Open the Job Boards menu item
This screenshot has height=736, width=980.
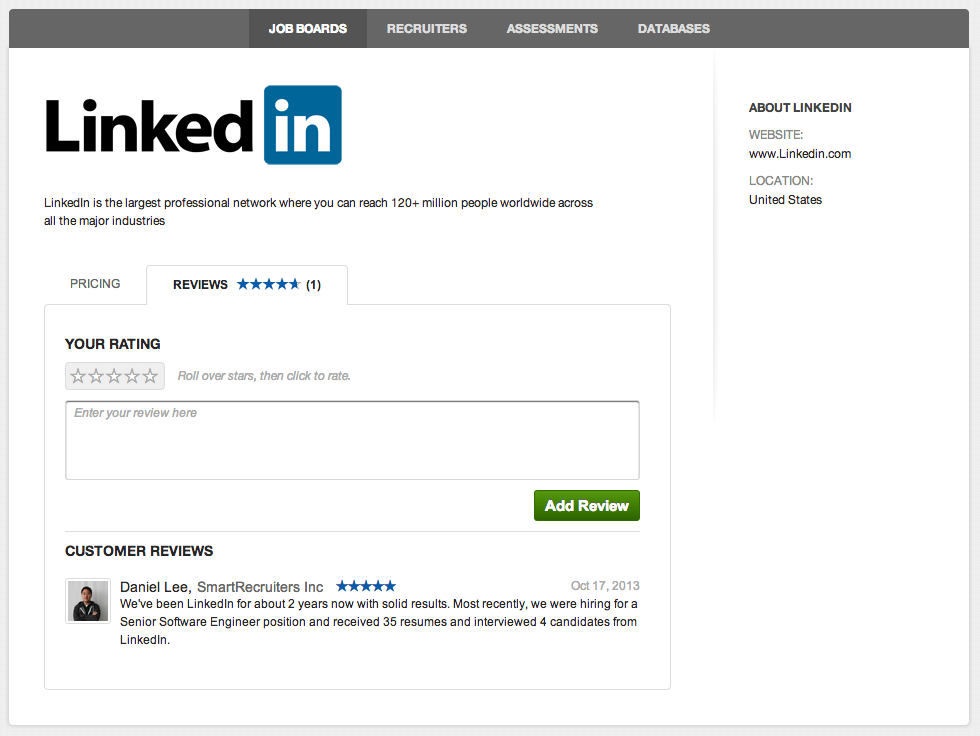point(308,29)
